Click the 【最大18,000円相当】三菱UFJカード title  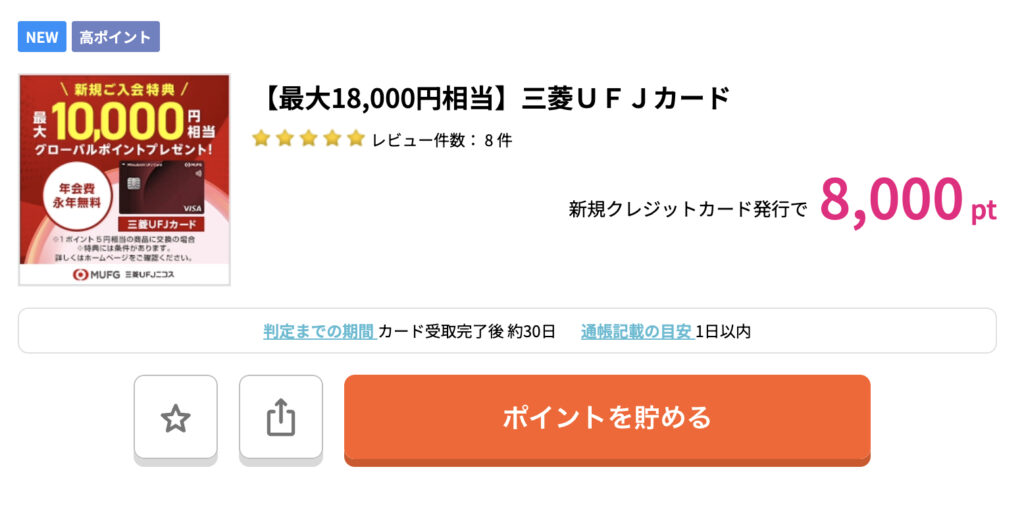[496, 99]
